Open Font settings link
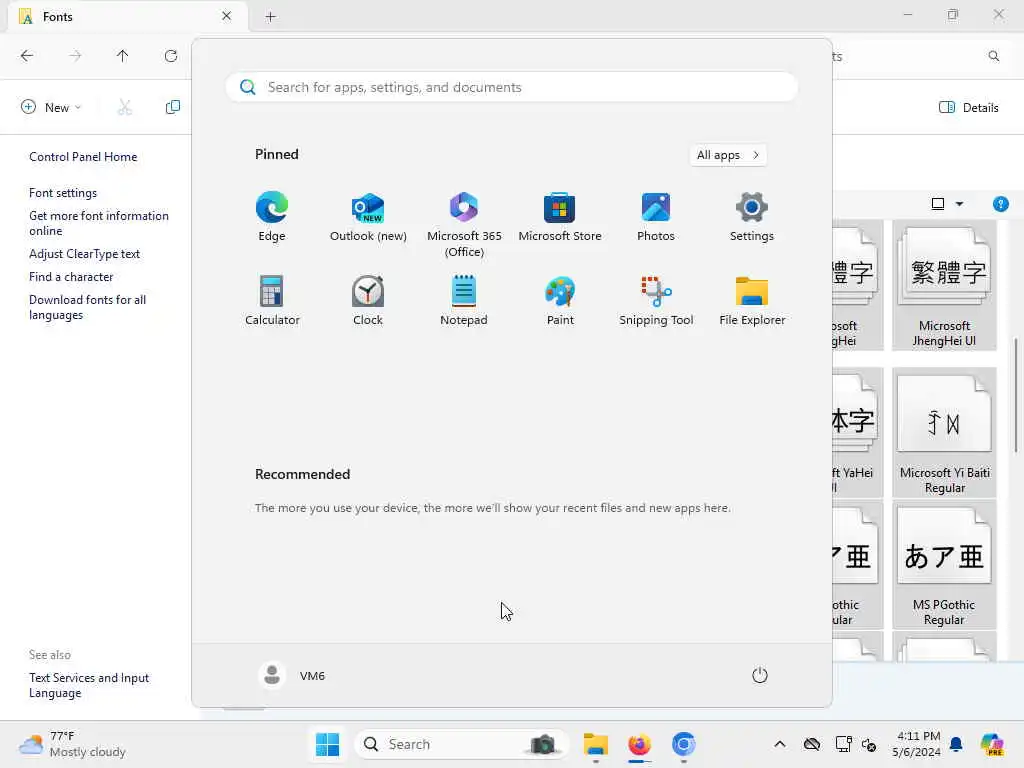Screen dimensions: 1024x768 tap(63, 193)
